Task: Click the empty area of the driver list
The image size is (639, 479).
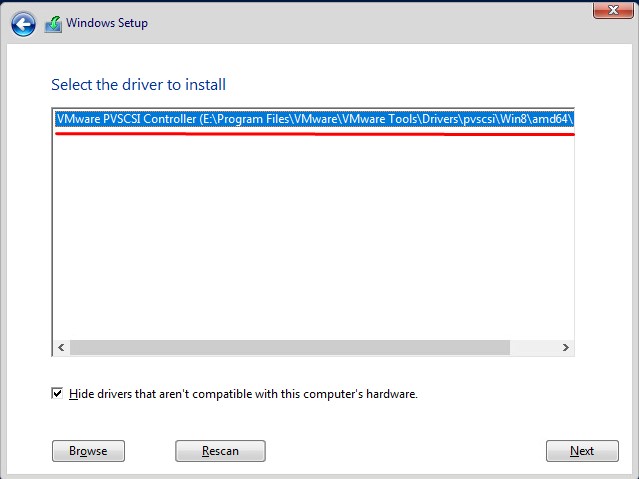Action: click(313, 236)
